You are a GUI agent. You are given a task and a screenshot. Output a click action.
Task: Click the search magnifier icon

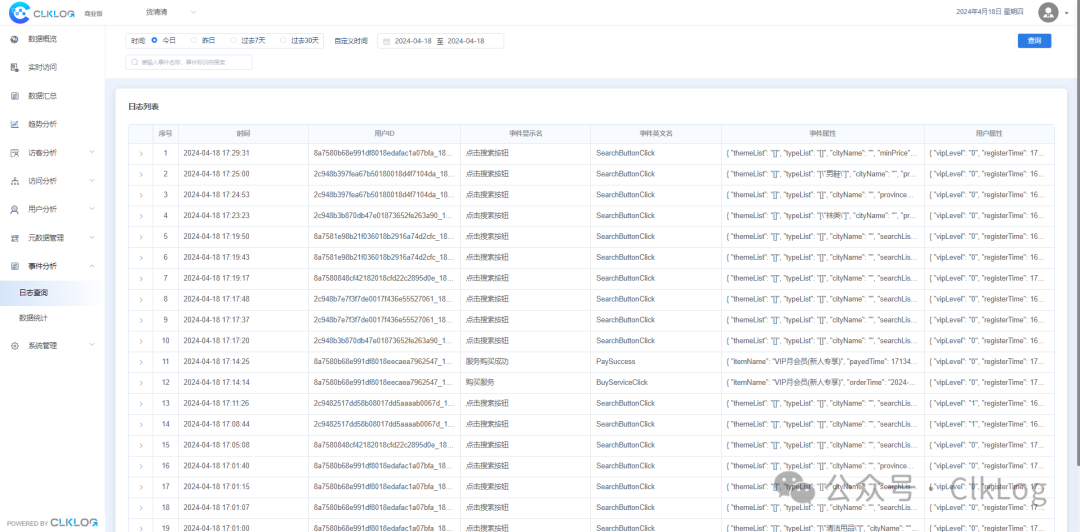(134, 62)
